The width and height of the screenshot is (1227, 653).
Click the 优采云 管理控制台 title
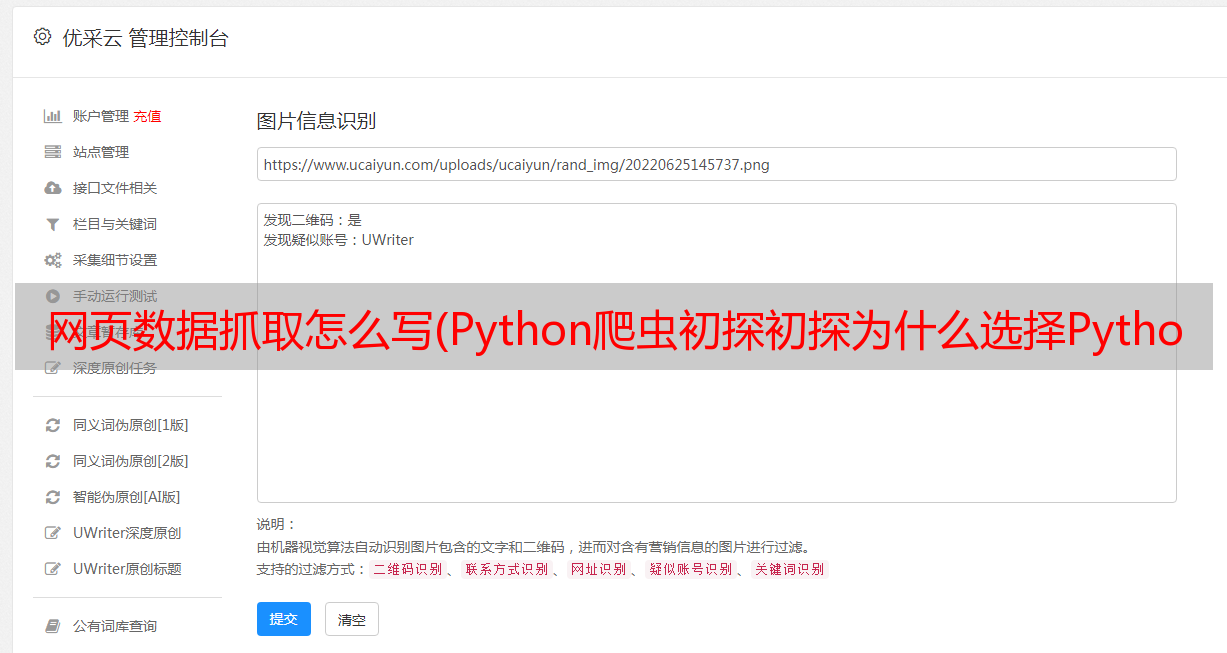pyautogui.click(x=146, y=38)
